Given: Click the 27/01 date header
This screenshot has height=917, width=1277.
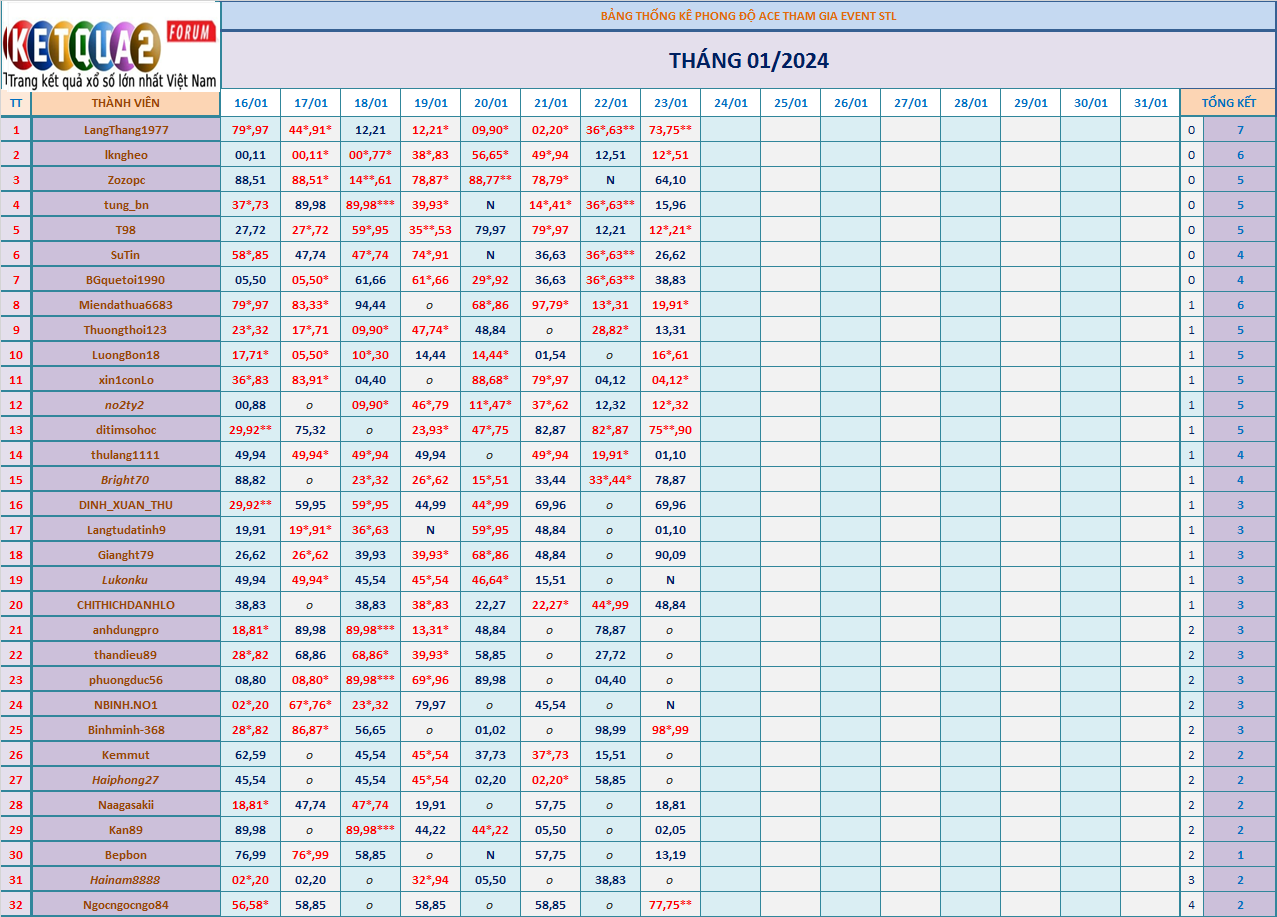Looking at the screenshot, I should 910,103.
